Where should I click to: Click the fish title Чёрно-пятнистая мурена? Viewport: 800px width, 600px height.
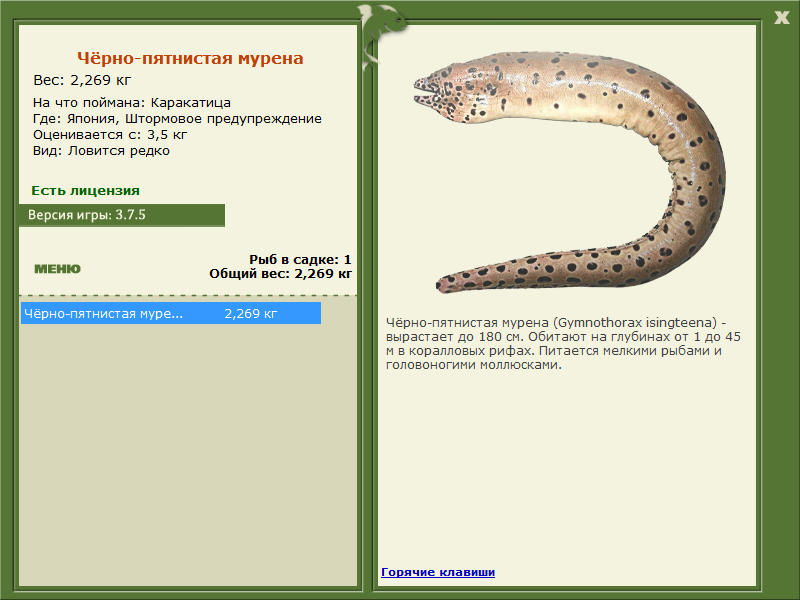click(x=190, y=58)
